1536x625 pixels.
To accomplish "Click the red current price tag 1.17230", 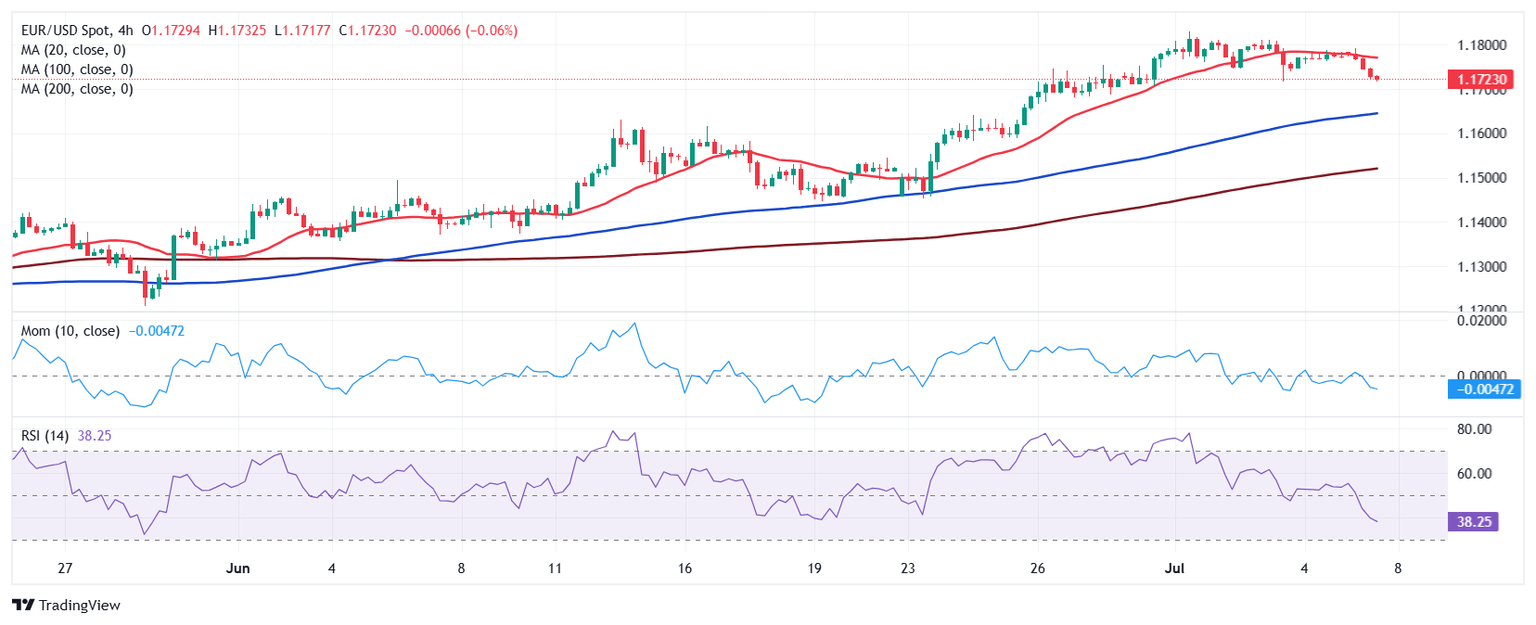I will tap(1474, 79).
